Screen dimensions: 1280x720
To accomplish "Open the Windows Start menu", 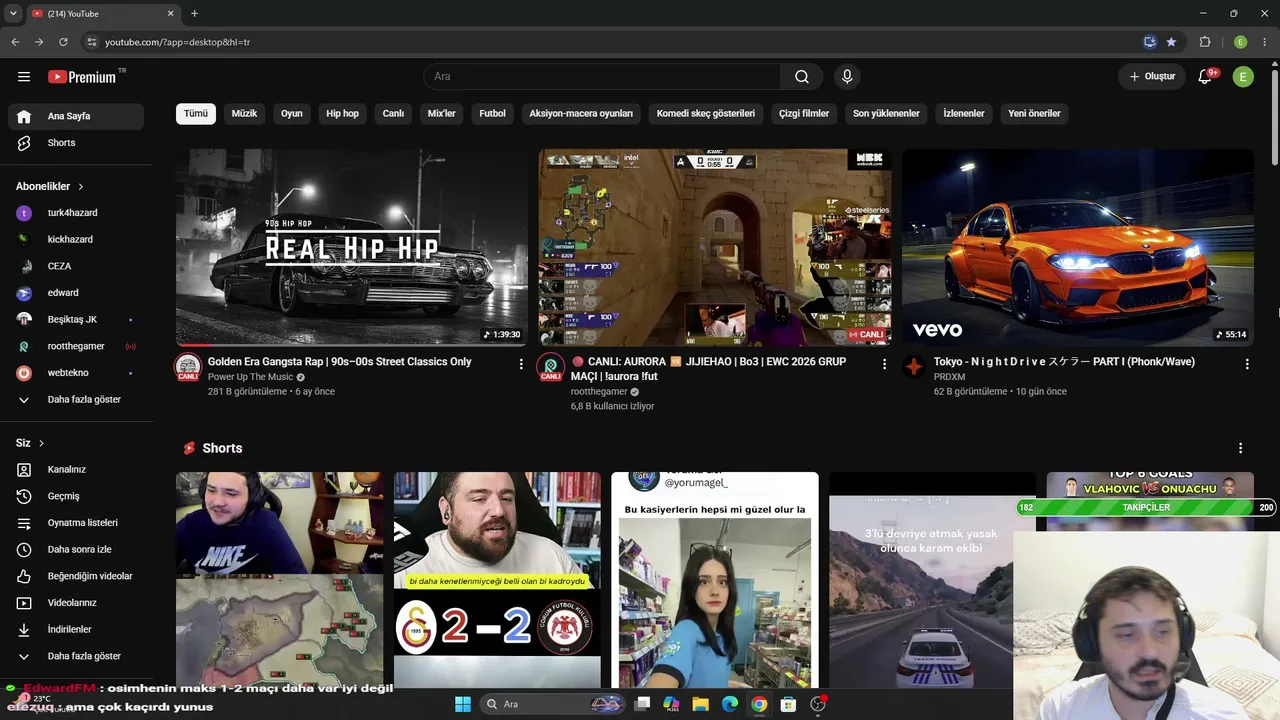I will [x=463, y=704].
